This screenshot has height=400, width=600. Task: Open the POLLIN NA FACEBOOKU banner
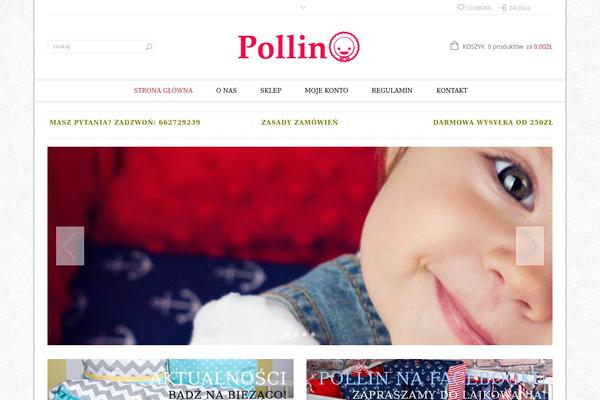click(x=429, y=379)
